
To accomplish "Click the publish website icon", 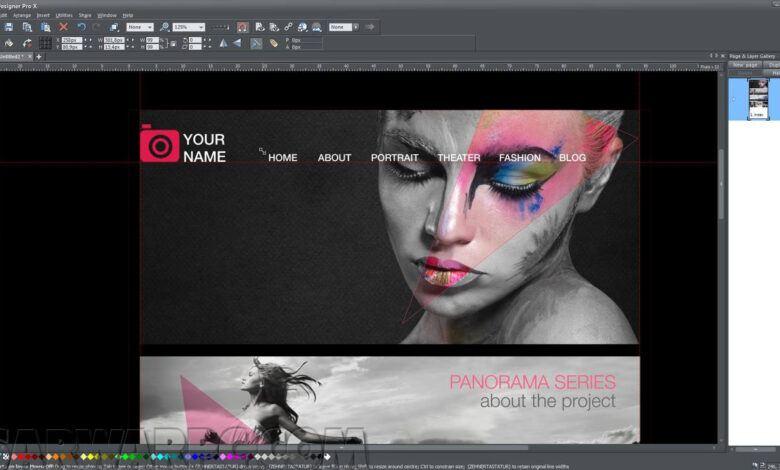I will click(316, 27).
